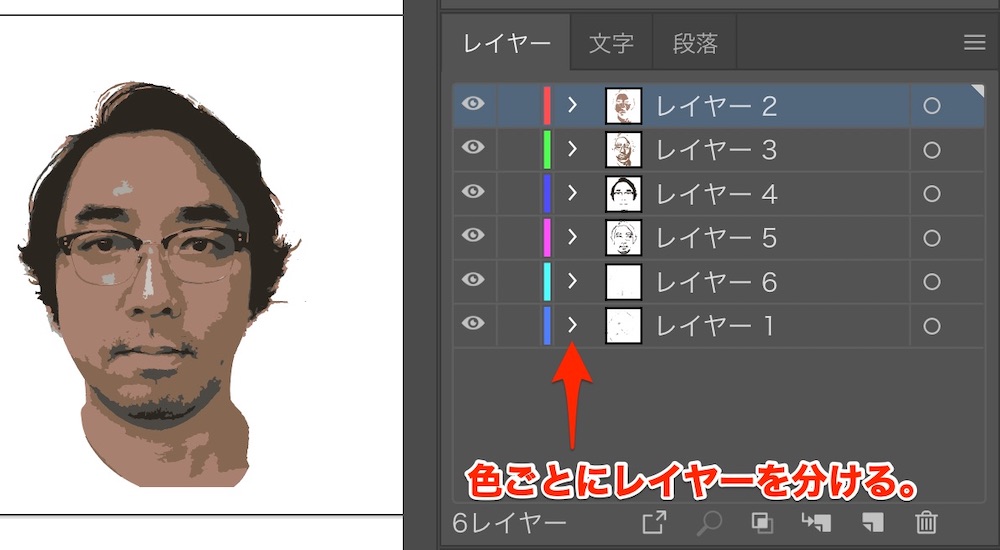Switch to the 文字 tab

(x=611, y=44)
